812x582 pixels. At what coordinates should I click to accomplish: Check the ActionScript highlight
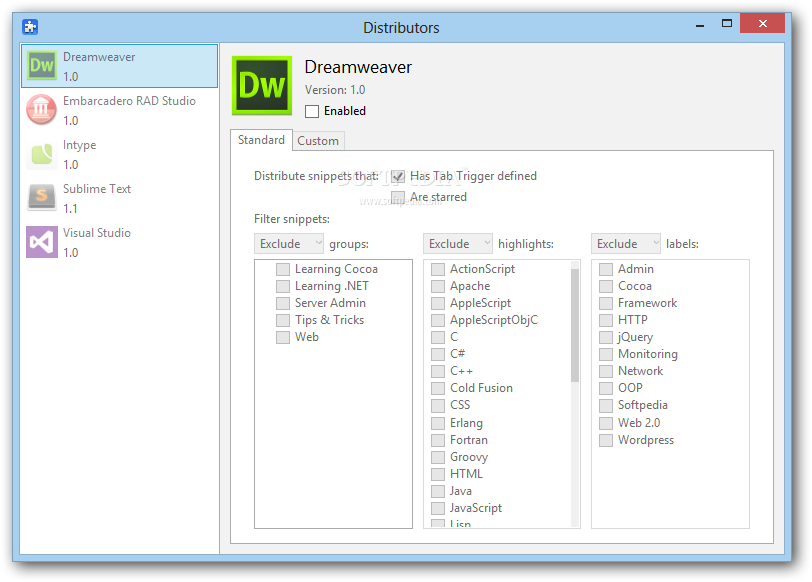438,269
